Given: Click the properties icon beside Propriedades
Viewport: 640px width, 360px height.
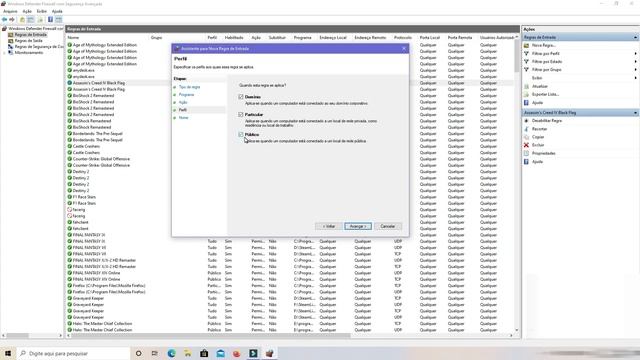Looking at the screenshot, I should click(x=527, y=153).
